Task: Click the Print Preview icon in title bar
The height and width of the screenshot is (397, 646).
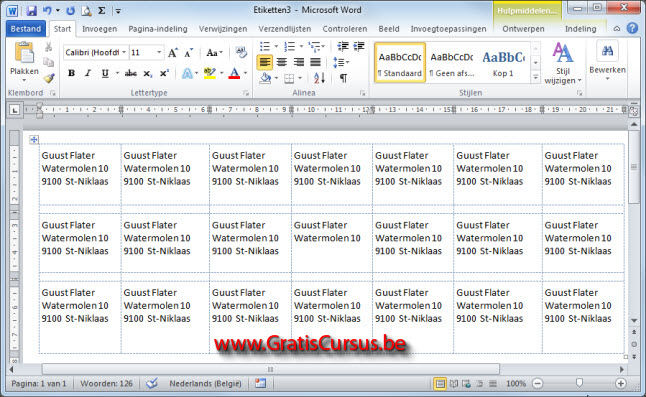Action: click(x=86, y=11)
